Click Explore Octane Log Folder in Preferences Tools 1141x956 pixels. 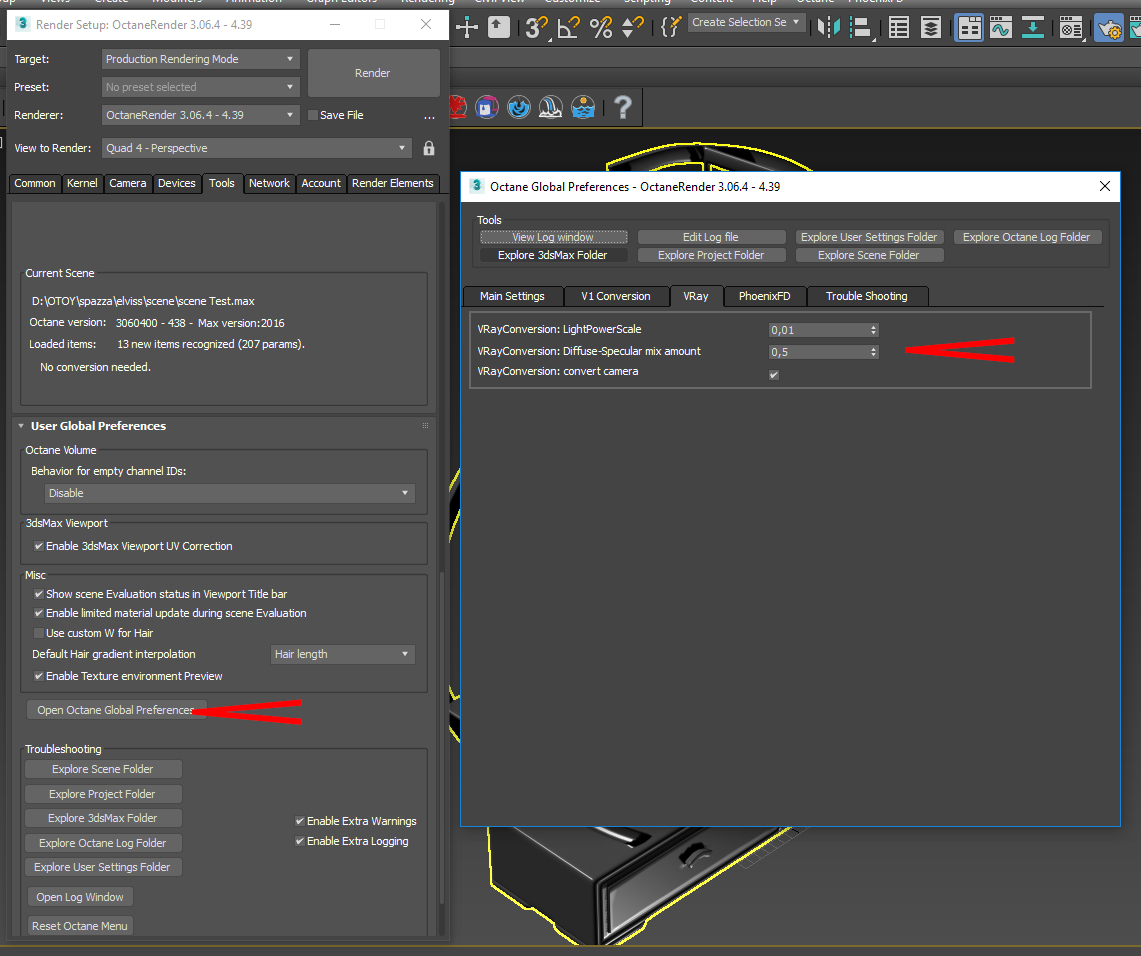click(x=1027, y=237)
